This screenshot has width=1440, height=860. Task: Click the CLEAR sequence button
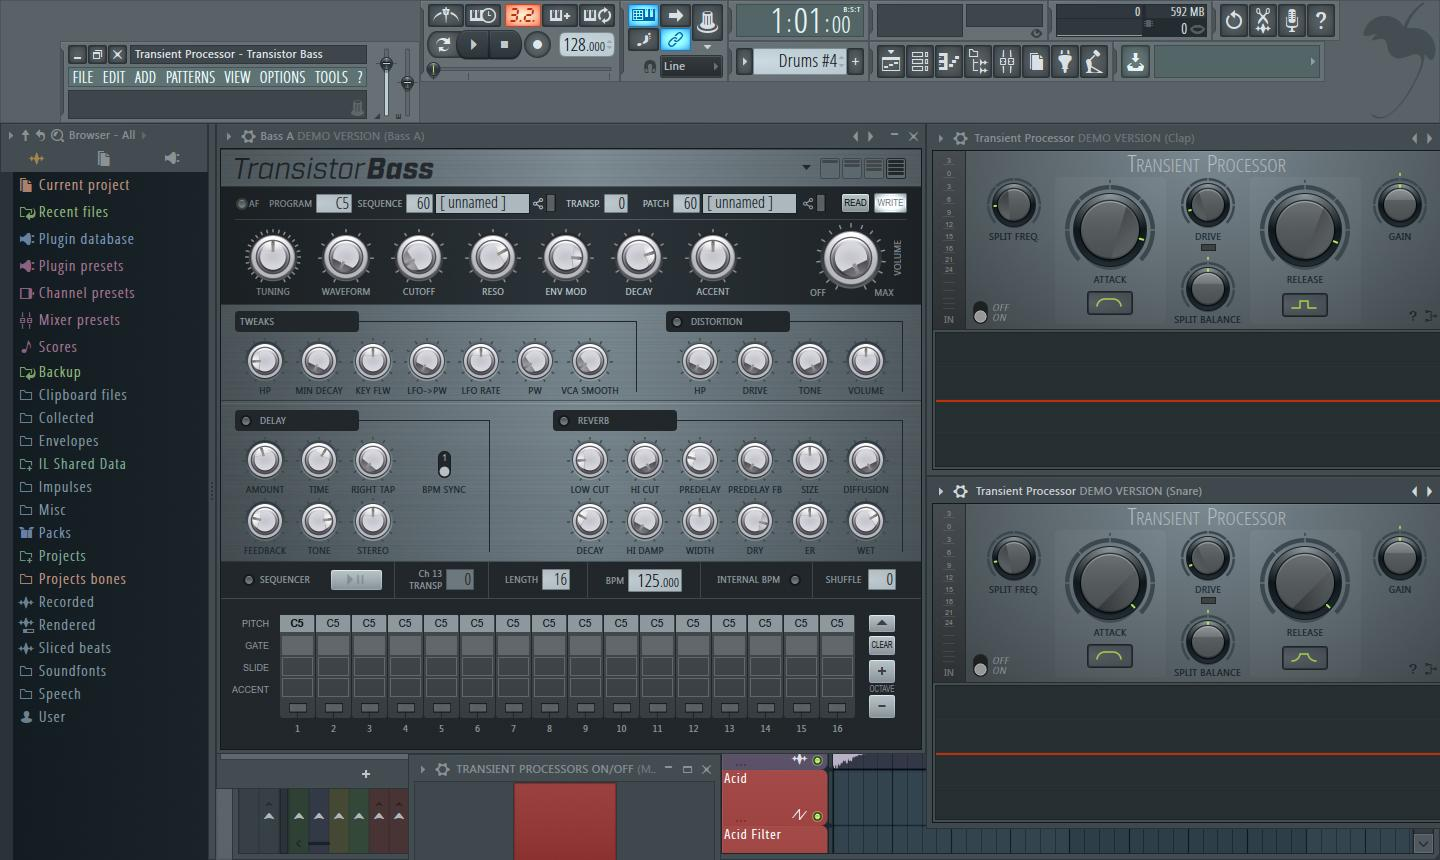click(881, 645)
